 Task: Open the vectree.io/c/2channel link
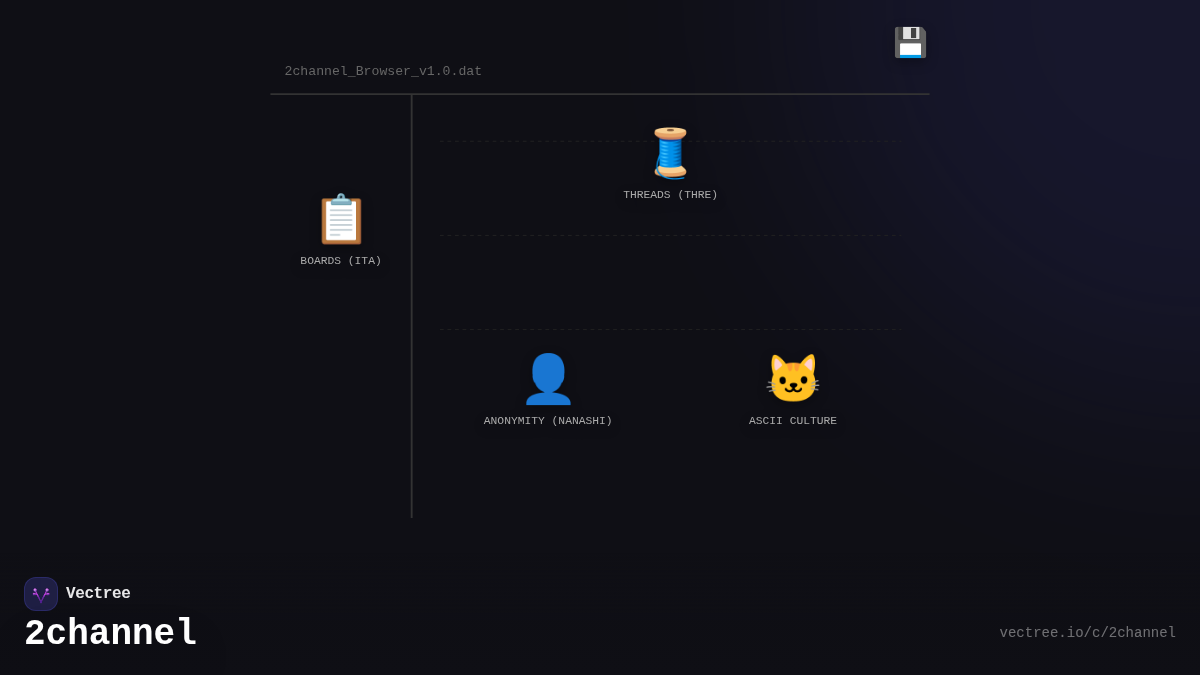[1087, 633]
